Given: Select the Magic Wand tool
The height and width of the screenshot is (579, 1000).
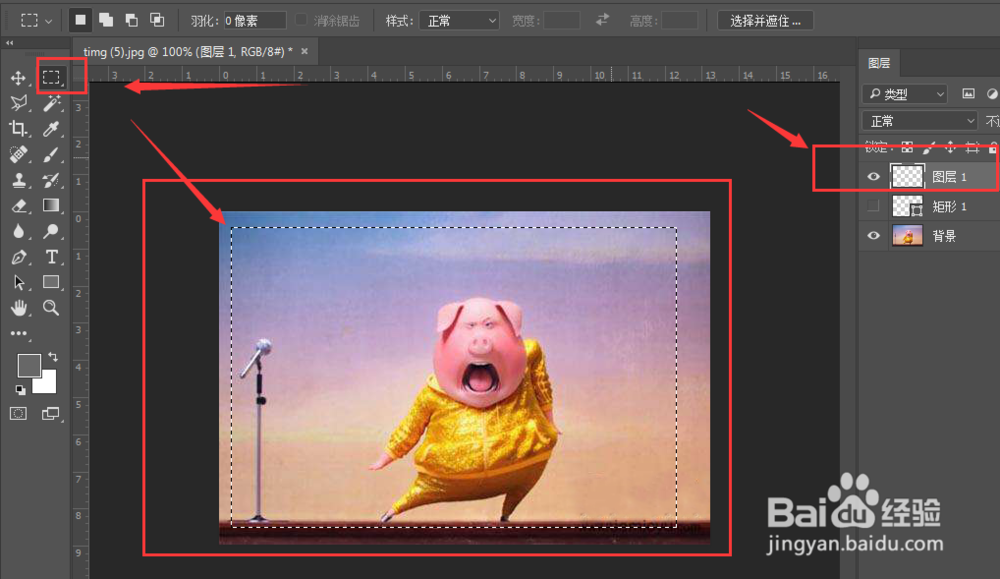Looking at the screenshot, I should point(51,103).
